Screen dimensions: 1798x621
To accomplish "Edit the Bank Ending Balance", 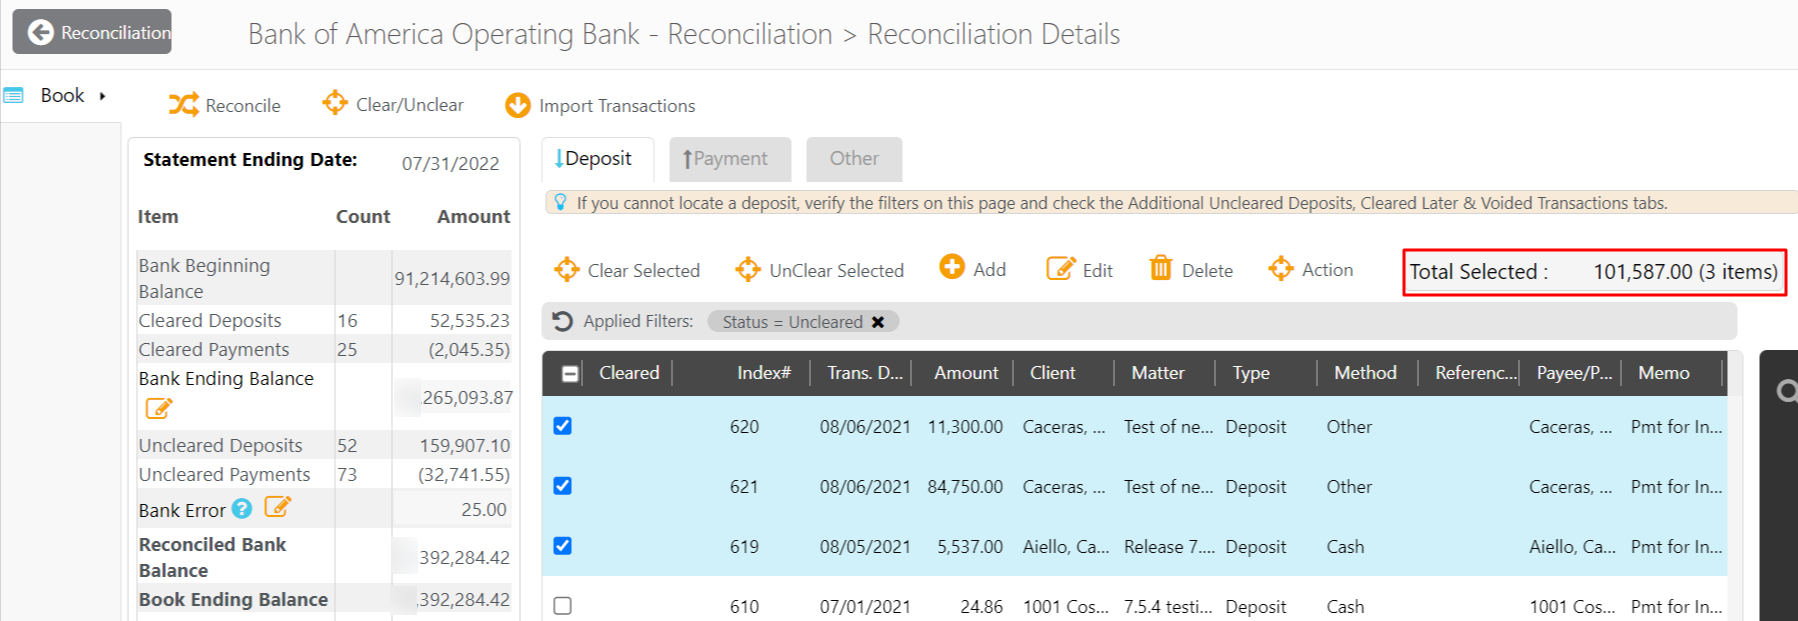I will click(x=158, y=408).
